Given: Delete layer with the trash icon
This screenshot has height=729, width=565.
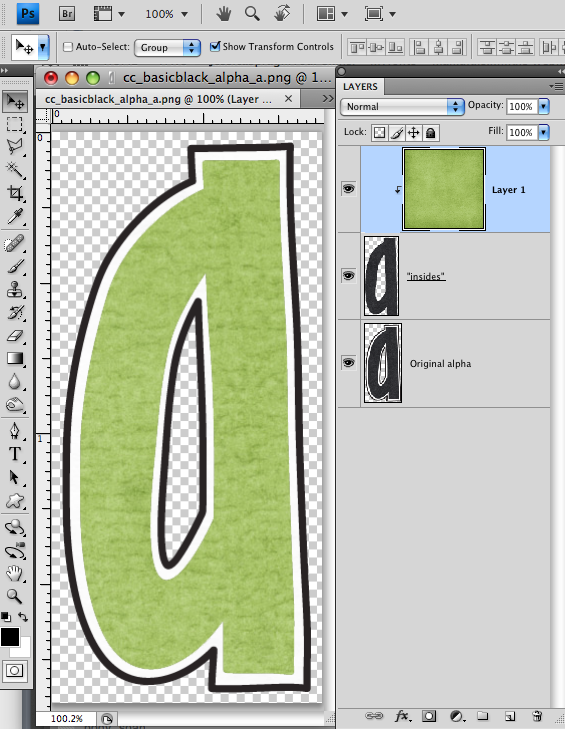Looking at the screenshot, I should [x=537, y=716].
